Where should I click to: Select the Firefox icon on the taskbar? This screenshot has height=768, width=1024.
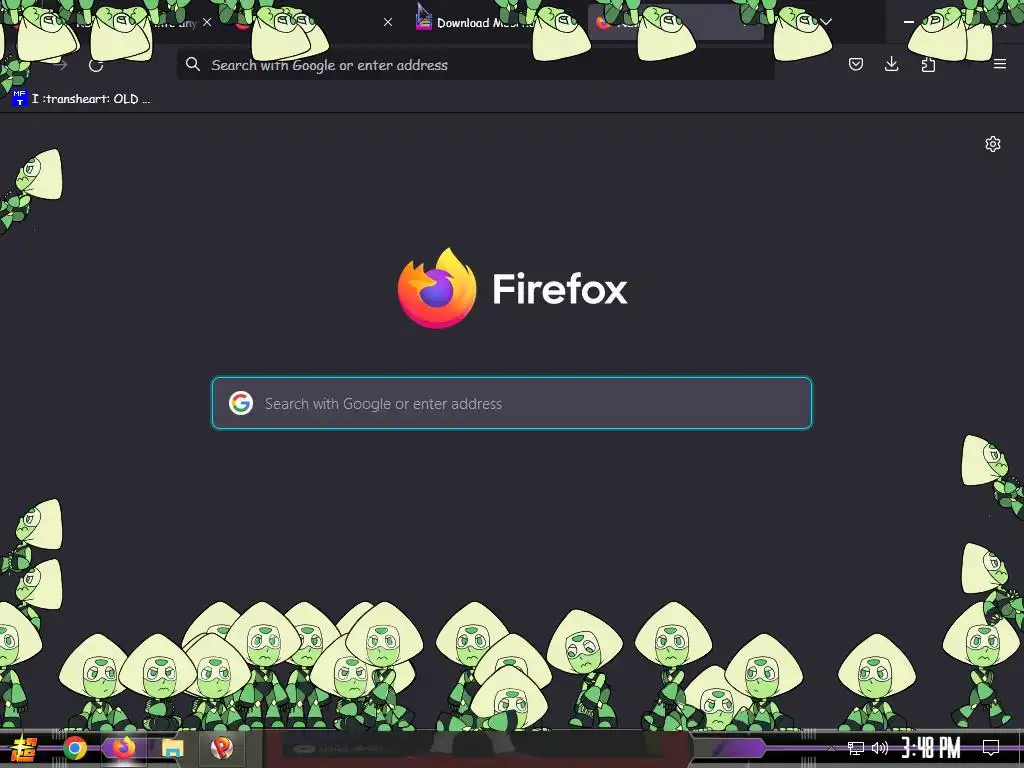click(123, 748)
